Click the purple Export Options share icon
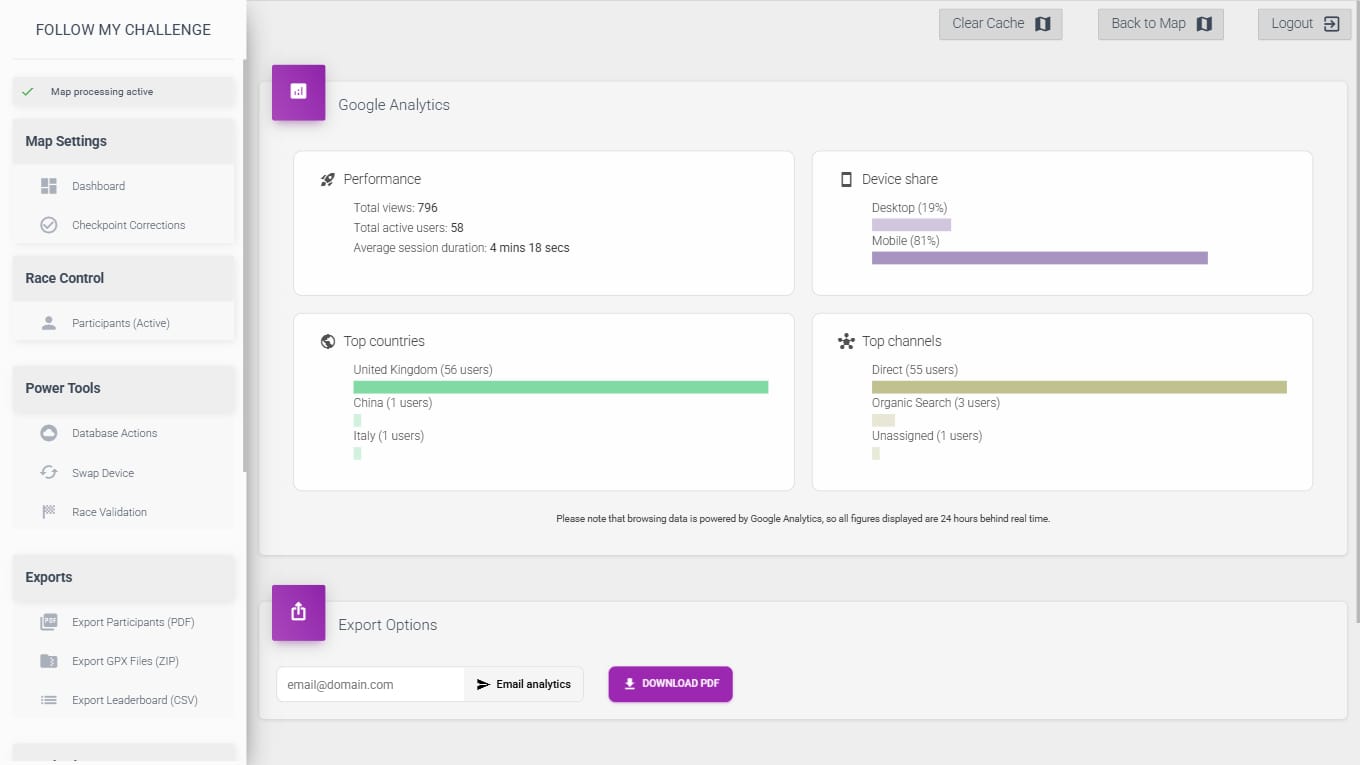The width and height of the screenshot is (1360, 765). (298, 612)
